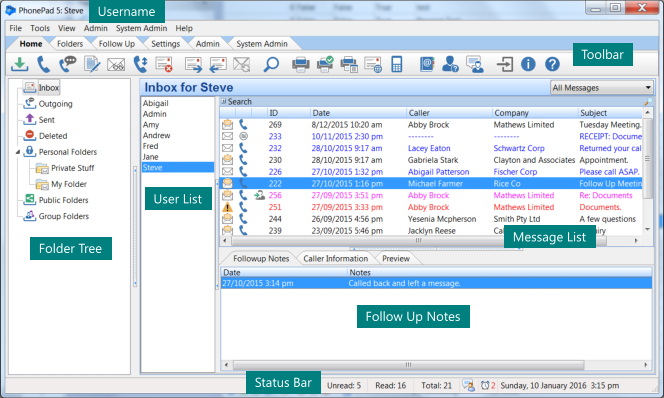
Task: Click the mobile handset toolbar icon
Action: (x=397, y=64)
